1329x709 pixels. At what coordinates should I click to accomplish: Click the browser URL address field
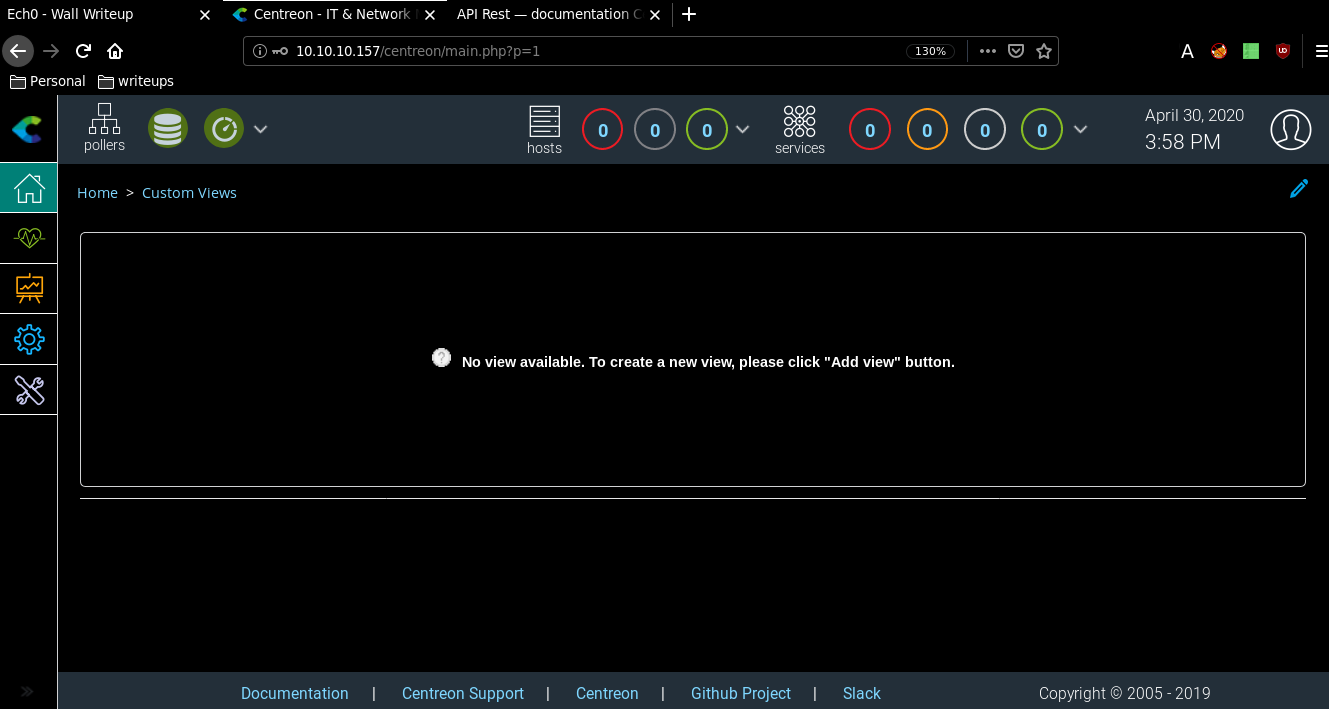[600, 51]
